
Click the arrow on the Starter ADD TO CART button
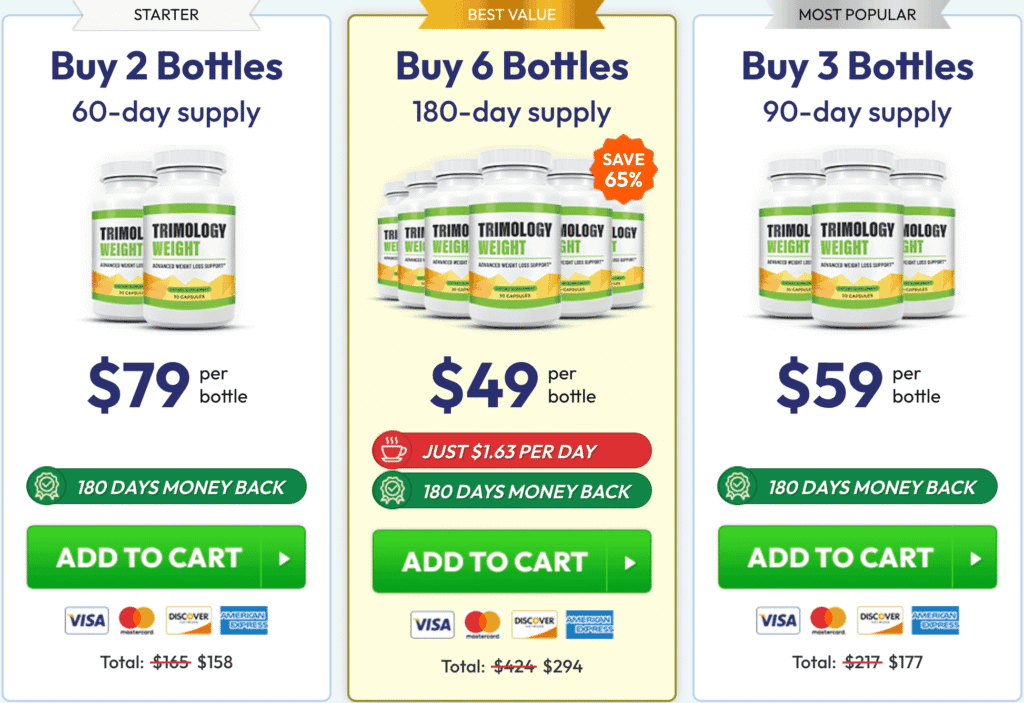(x=284, y=558)
